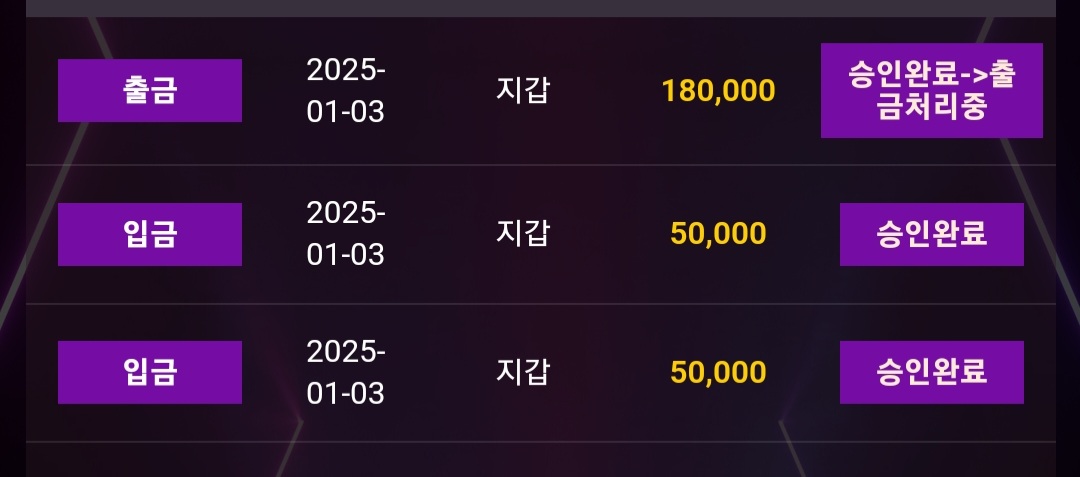Select the 180,000 withdrawal amount
This screenshot has width=1080, height=477.
[x=718, y=91]
